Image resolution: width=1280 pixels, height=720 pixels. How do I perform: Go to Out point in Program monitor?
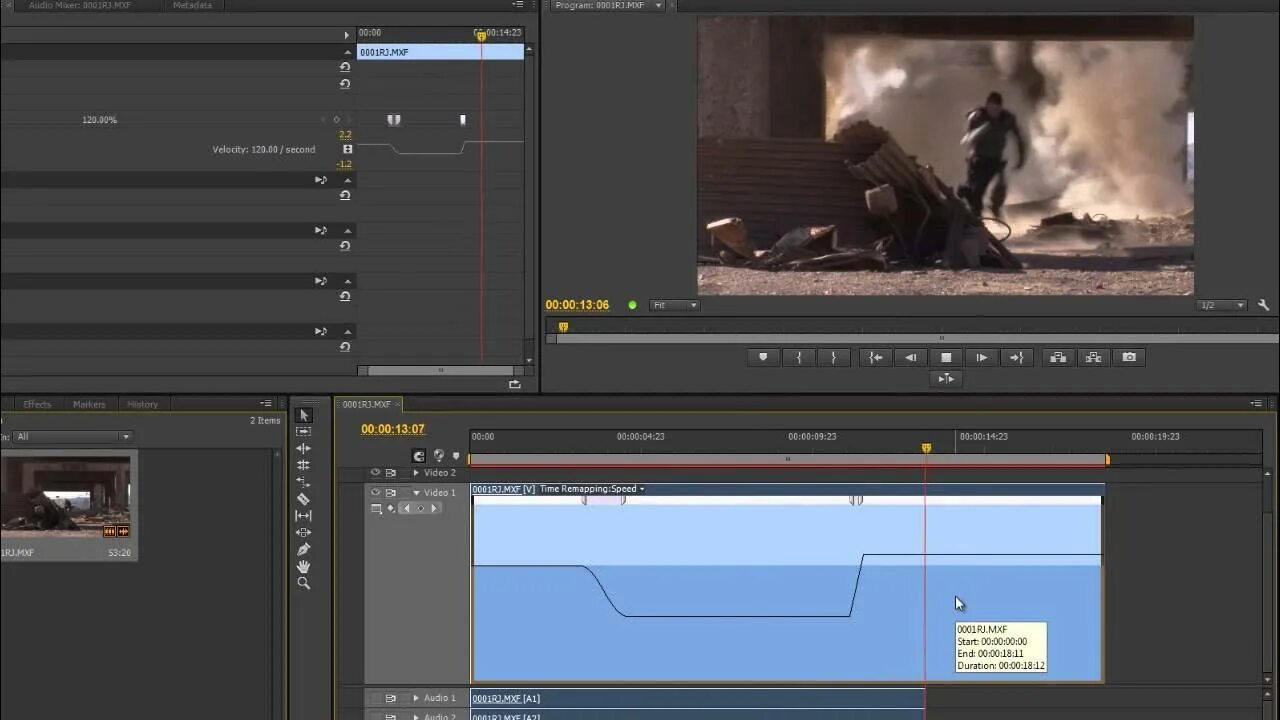coord(1017,357)
